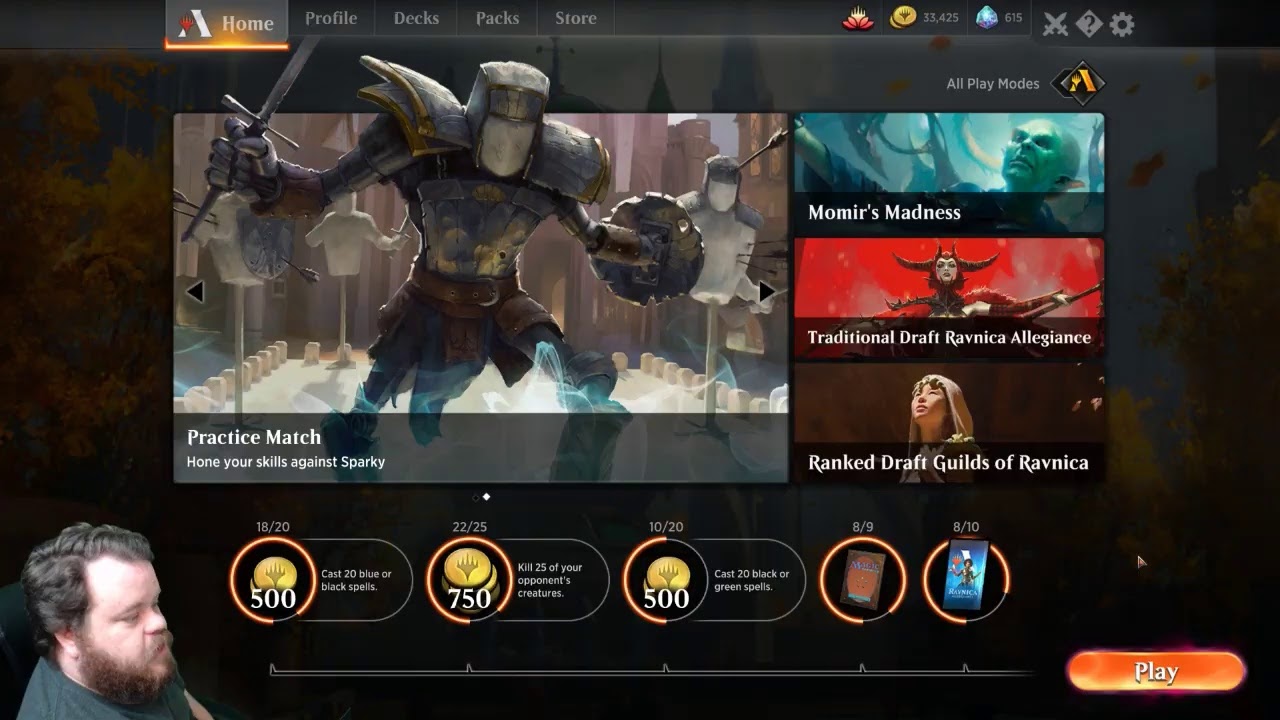Click the All Play Modes label
The height and width of the screenshot is (720, 1280).
pyautogui.click(x=993, y=84)
